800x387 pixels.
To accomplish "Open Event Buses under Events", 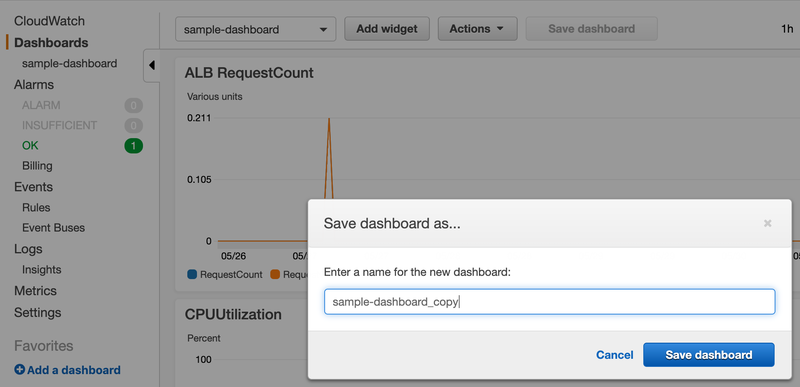I will (54, 228).
